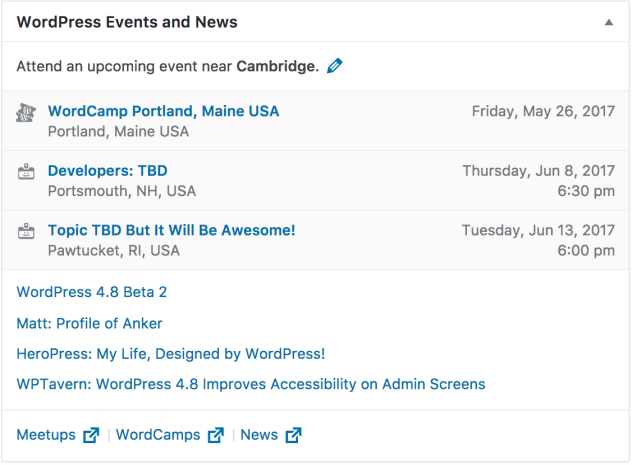Image resolution: width=632 pixels, height=465 pixels.
Task: Click the external link icon after Meetups
Action: [91, 435]
